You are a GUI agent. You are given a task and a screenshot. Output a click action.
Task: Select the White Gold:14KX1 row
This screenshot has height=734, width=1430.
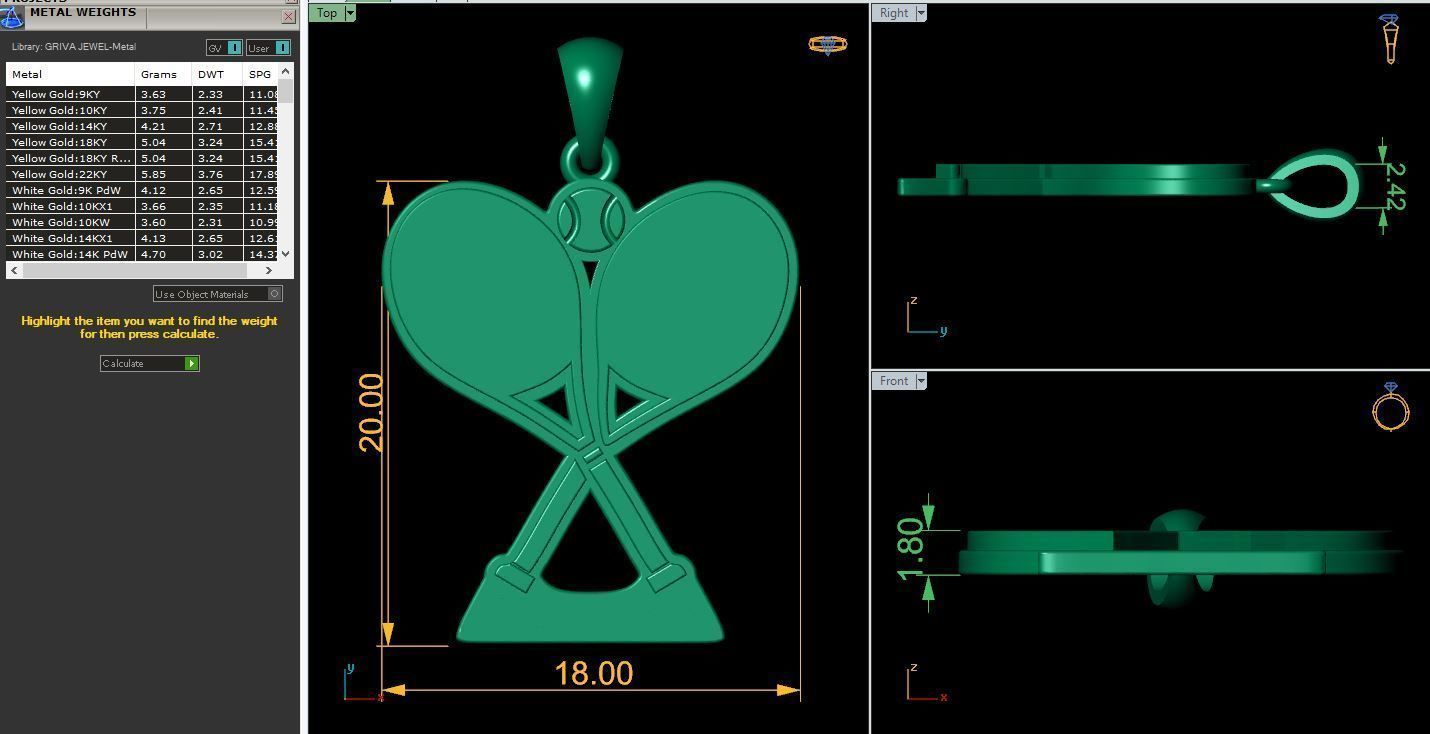tap(143, 238)
